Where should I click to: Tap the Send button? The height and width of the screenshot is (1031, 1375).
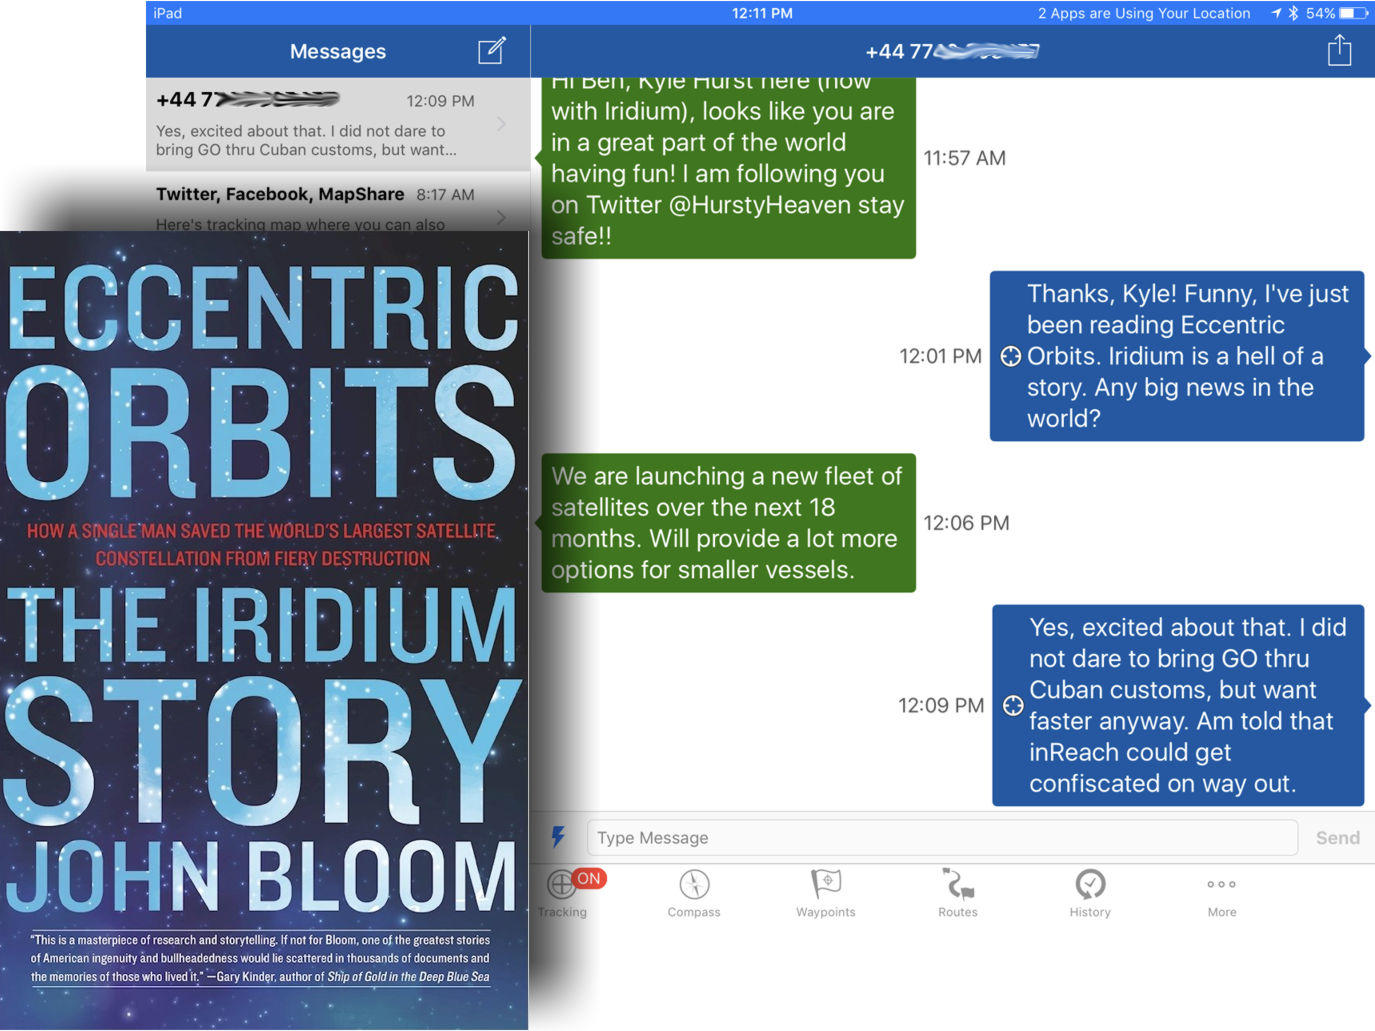point(1337,838)
